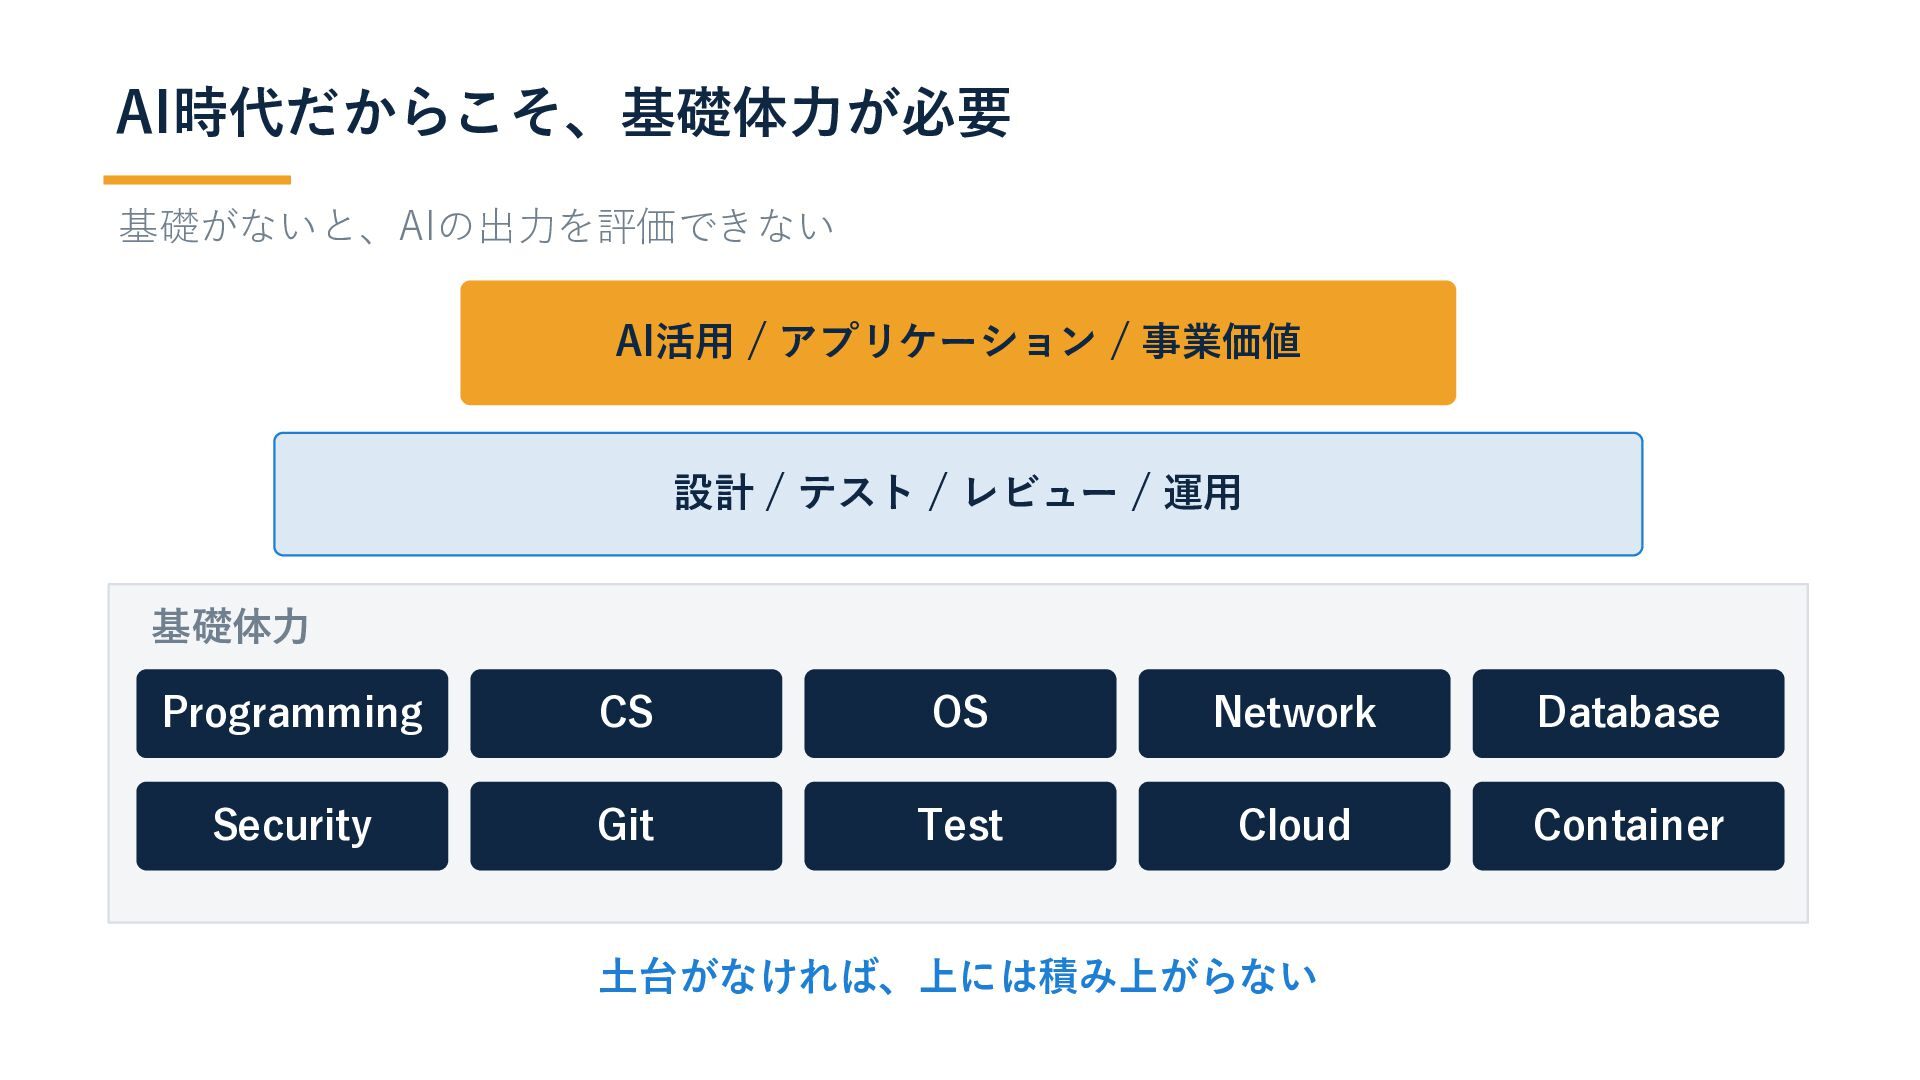
Task: Select the blue footer text 土台がなければ
Action: coord(958,976)
